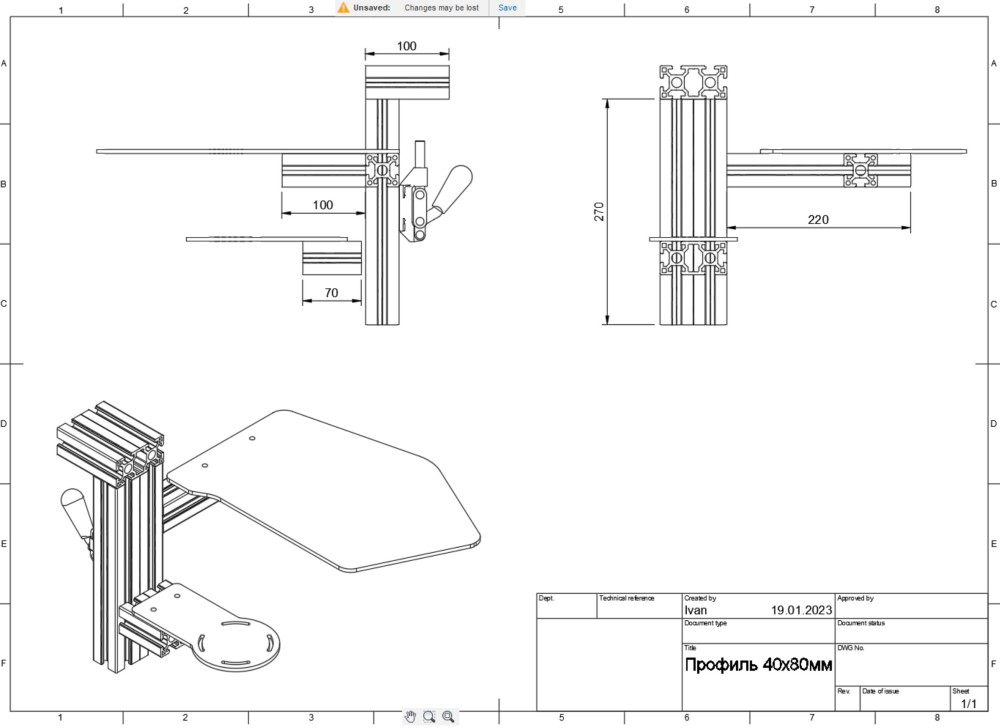Click the 'Changes may be lost' message
1000x728 pixels.
click(x=441, y=8)
